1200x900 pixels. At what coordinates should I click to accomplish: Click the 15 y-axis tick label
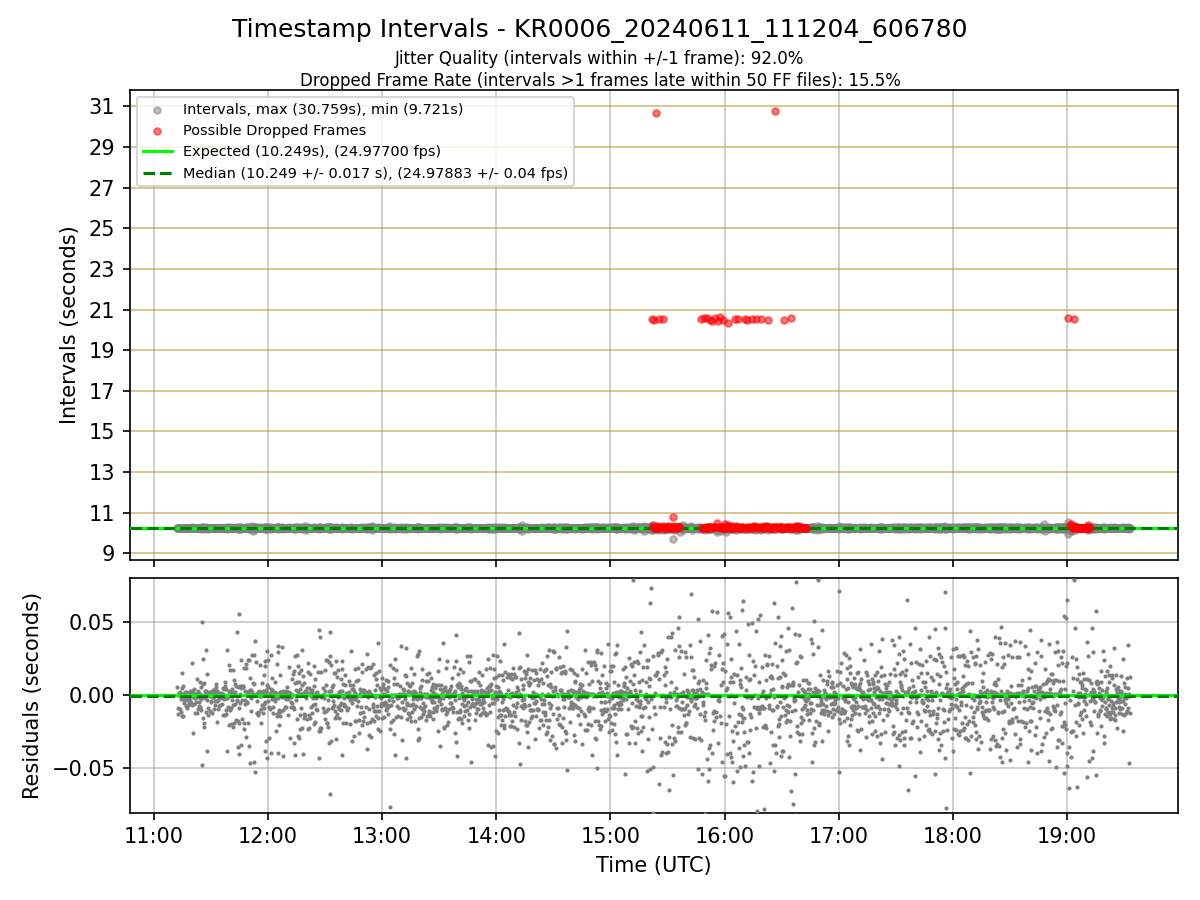click(x=103, y=431)
